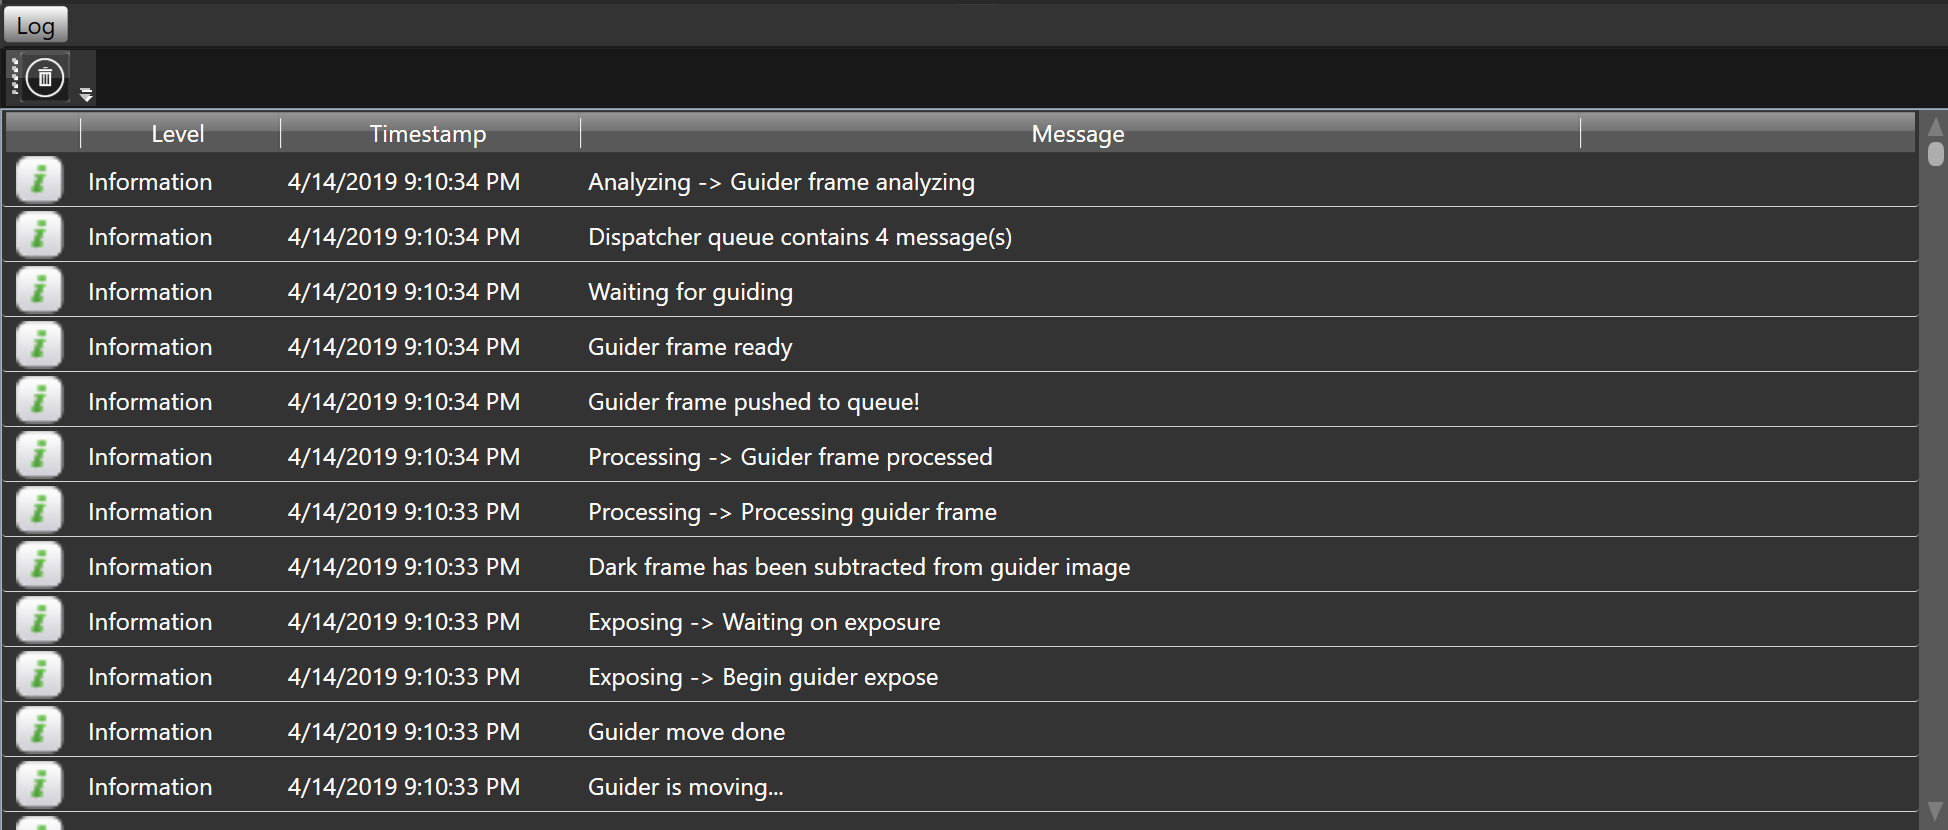Clear the log with the trash icon
The image size is (1948, 830).
tap(45, 77)
